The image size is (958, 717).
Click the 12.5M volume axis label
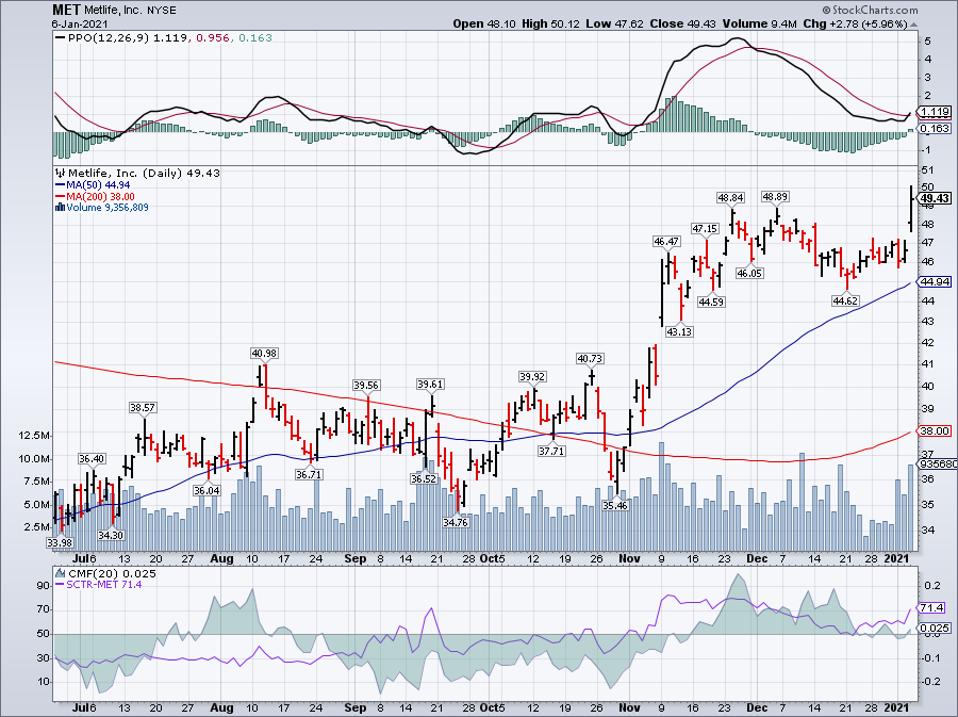(x=35, y=435)
